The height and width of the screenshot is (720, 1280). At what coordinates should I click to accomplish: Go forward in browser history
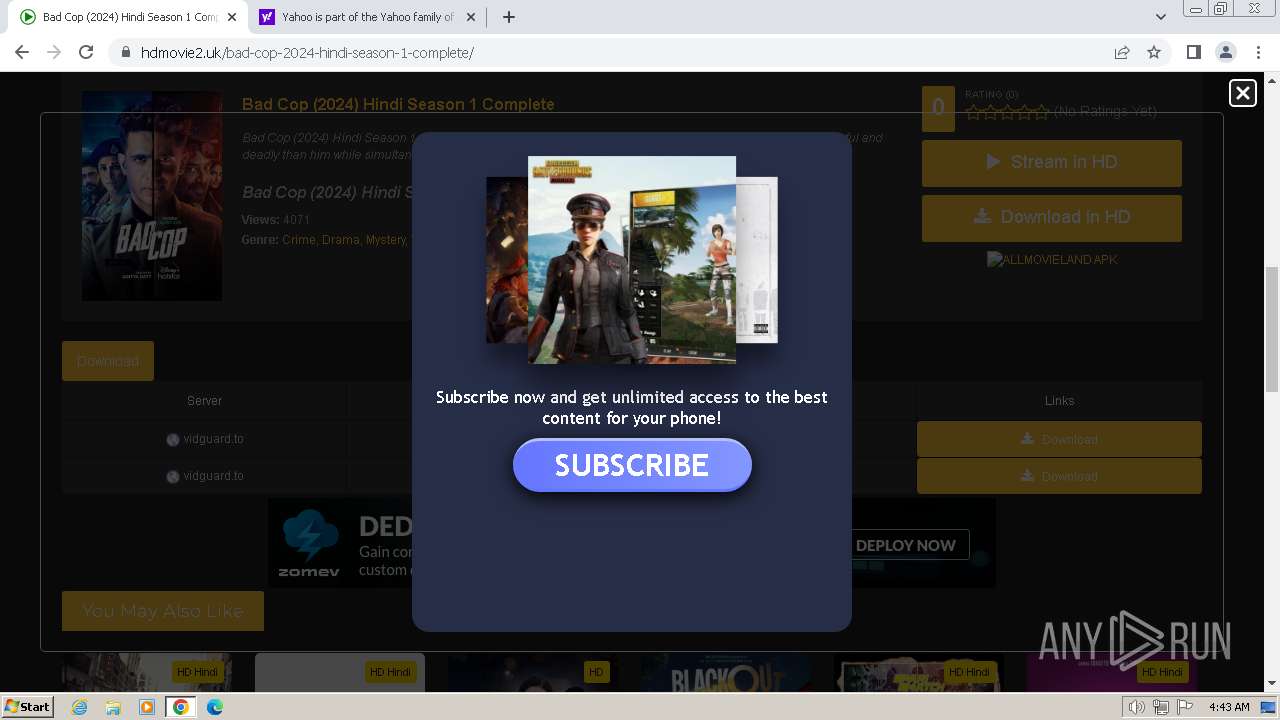(x=54, y=52)
